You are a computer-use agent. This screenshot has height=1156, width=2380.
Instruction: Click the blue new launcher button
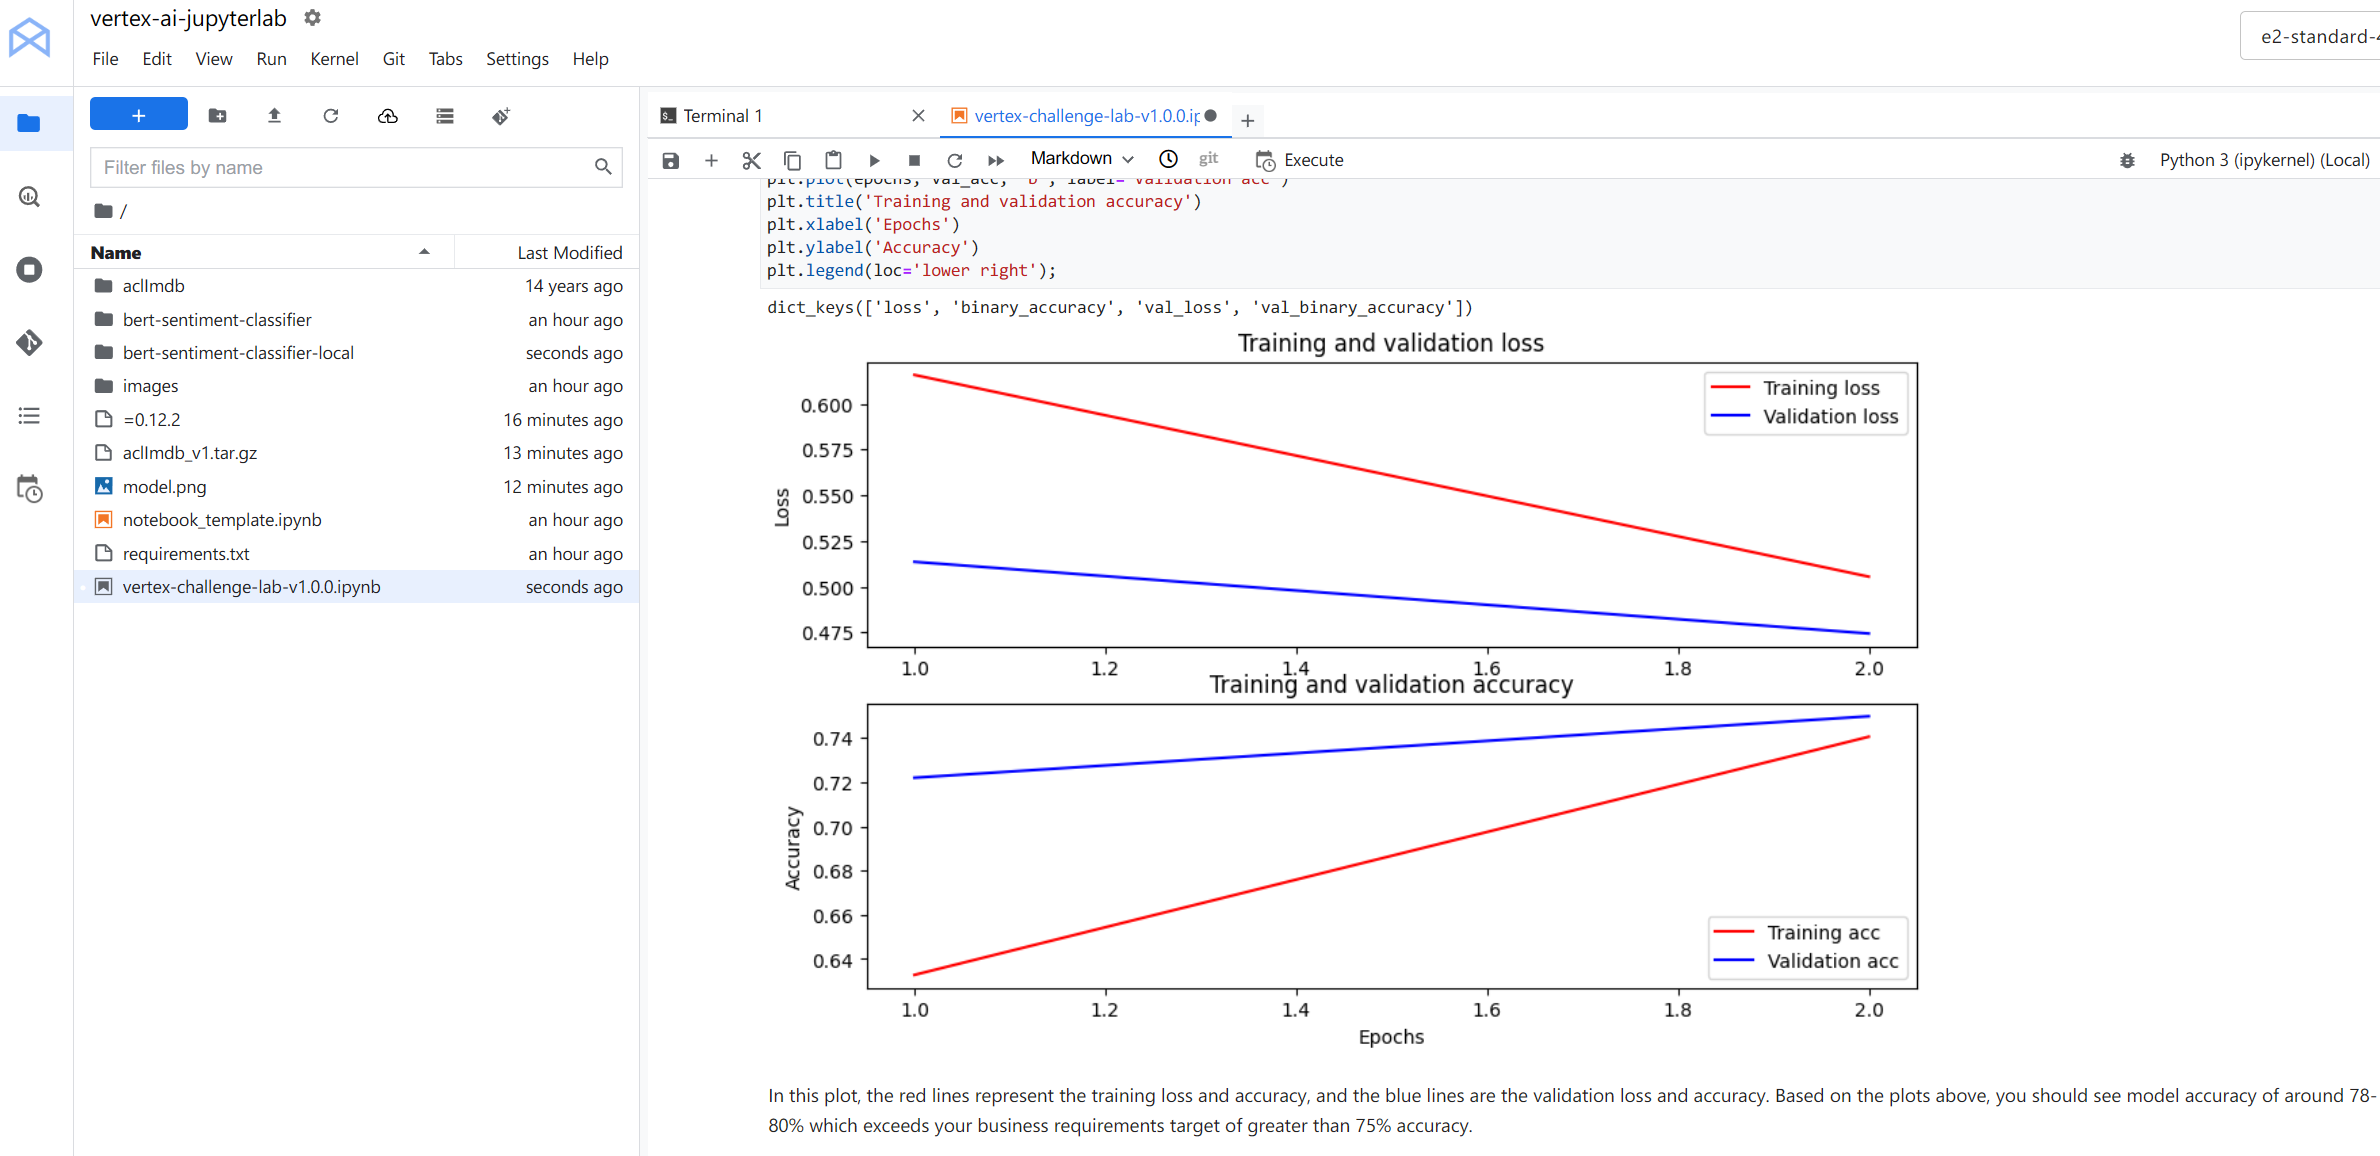(139, 116)
